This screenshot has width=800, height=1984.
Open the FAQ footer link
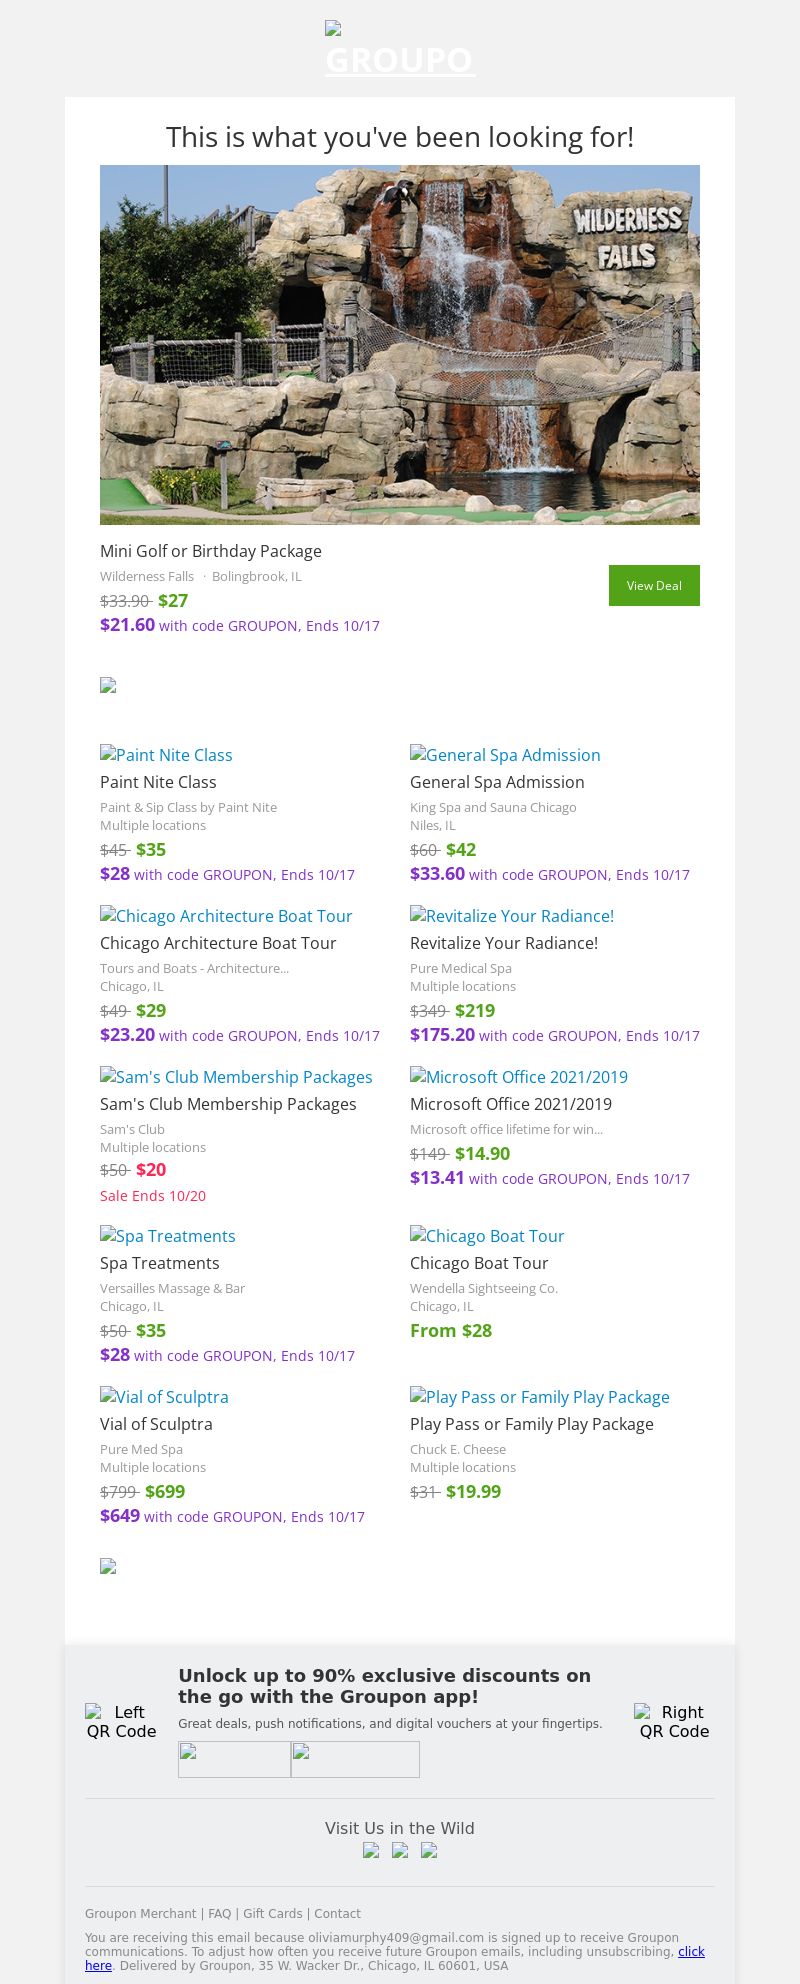[219, 1913]
